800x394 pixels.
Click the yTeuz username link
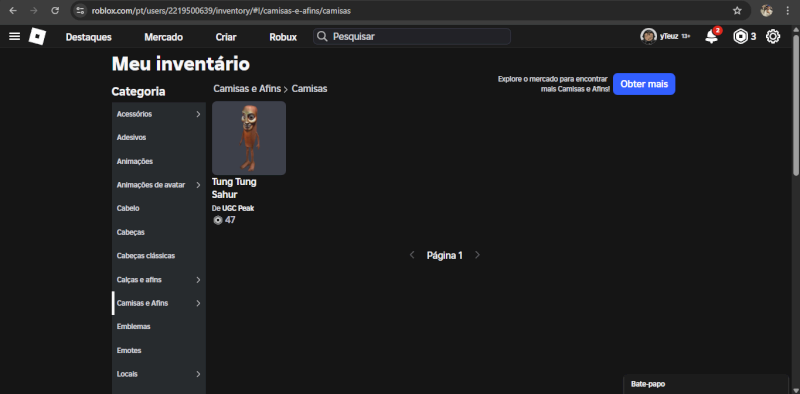669,37
